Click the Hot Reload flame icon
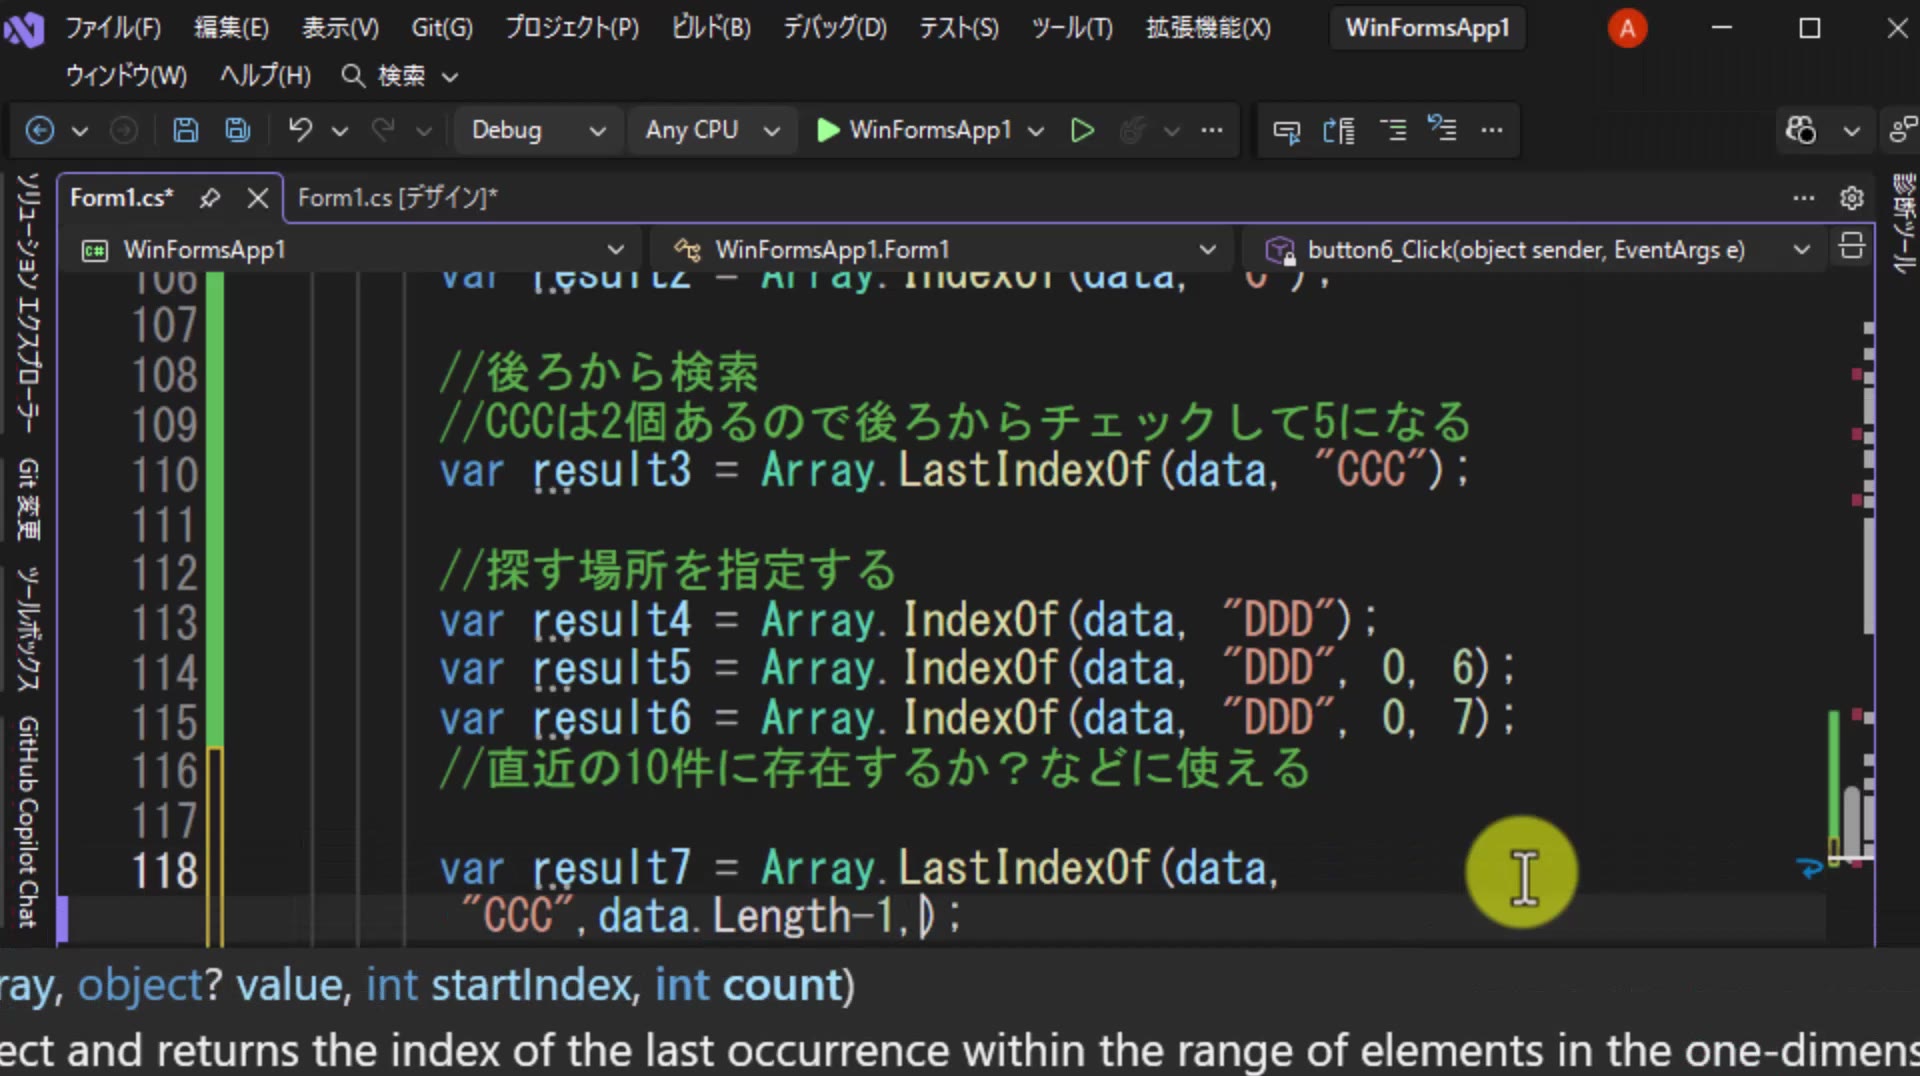This screenshot has height=1076, width=1920. (x=1132, y=130)
